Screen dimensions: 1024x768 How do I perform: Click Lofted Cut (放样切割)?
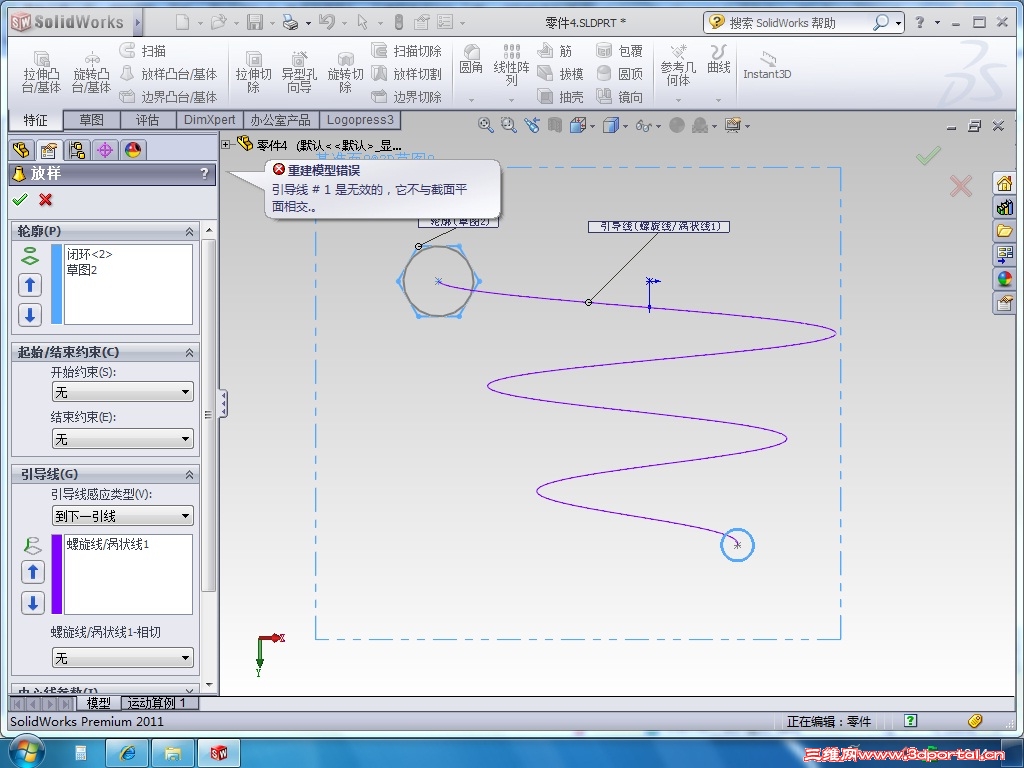(406, 74)
